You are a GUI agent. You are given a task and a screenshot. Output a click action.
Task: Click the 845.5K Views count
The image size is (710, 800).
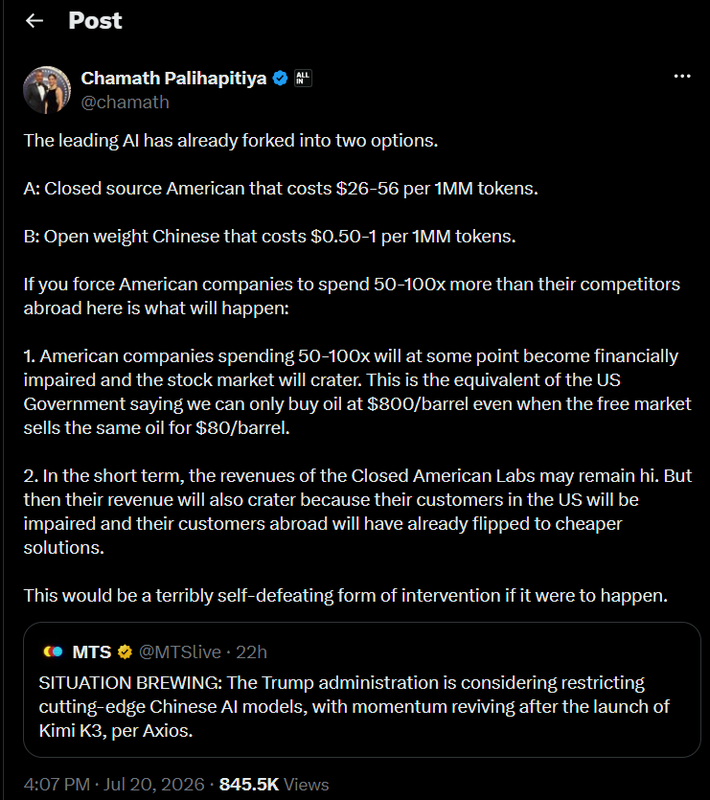(274, 784)
